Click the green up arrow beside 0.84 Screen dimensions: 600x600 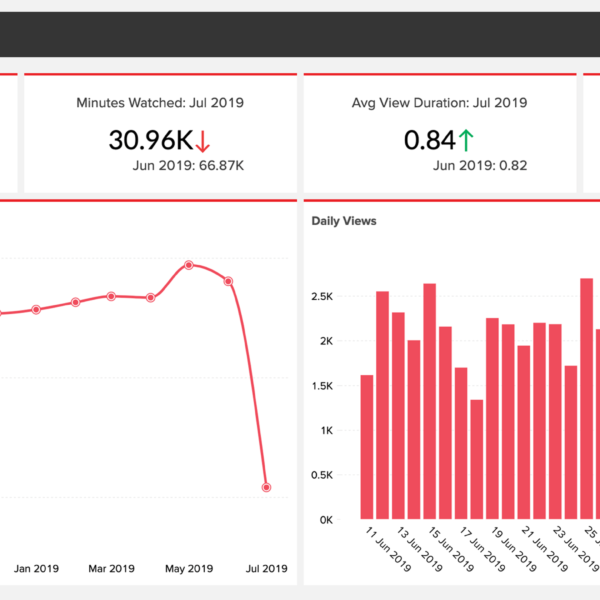pos(468,141)
